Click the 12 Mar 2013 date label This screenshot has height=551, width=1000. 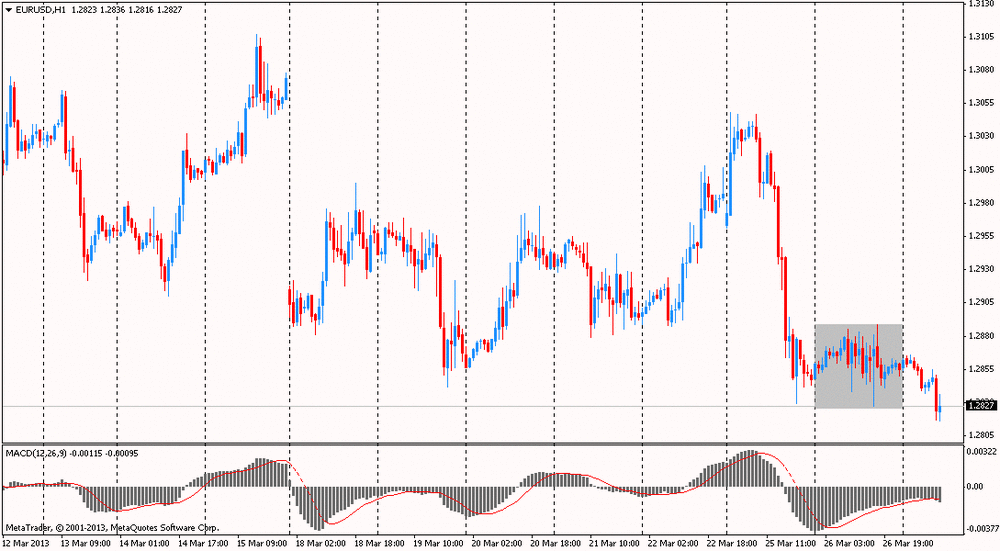pyautogui.click(x=26, y=543)
